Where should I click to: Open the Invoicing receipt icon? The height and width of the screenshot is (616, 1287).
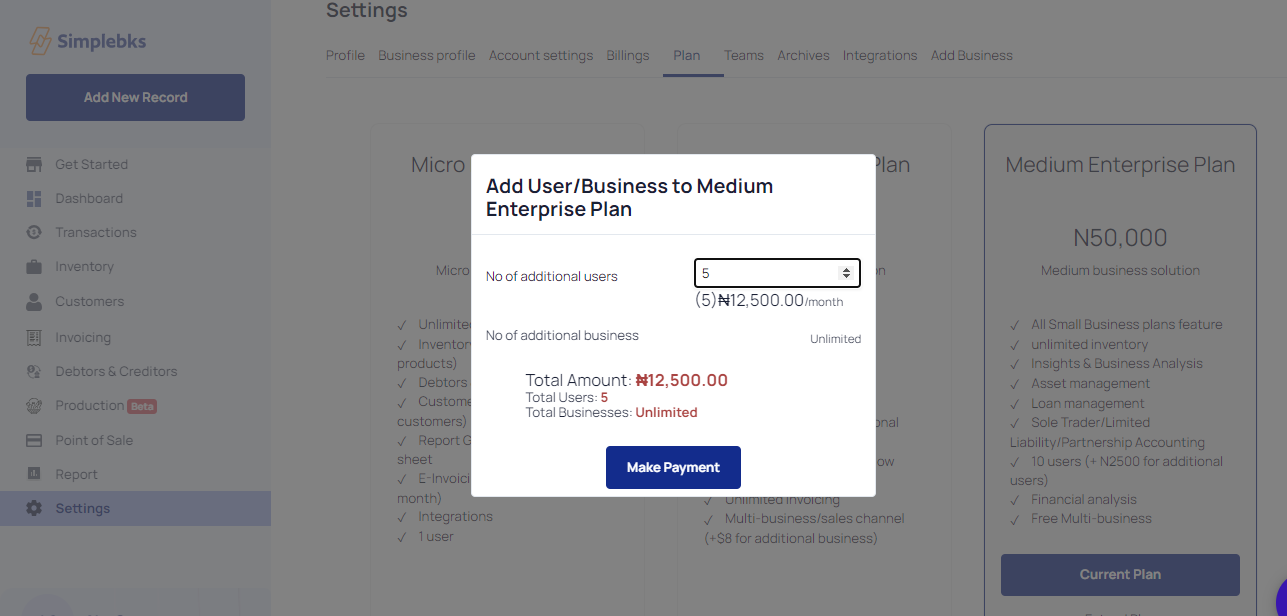tap(34, 337)
